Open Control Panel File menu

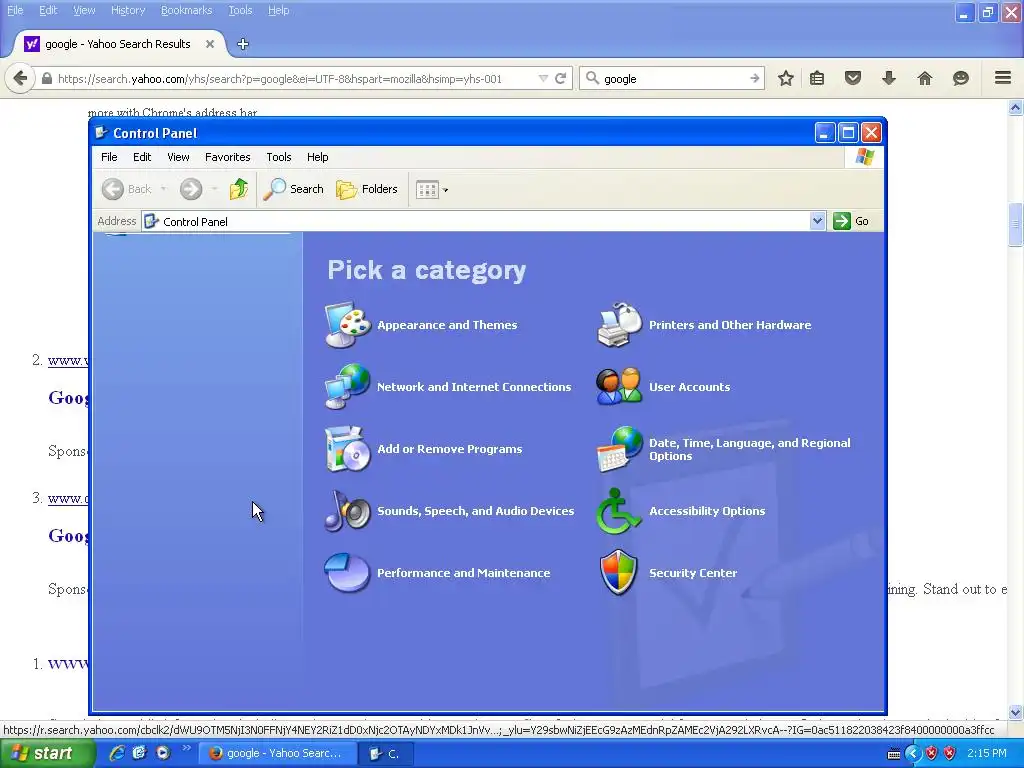[x=109, y=157]
